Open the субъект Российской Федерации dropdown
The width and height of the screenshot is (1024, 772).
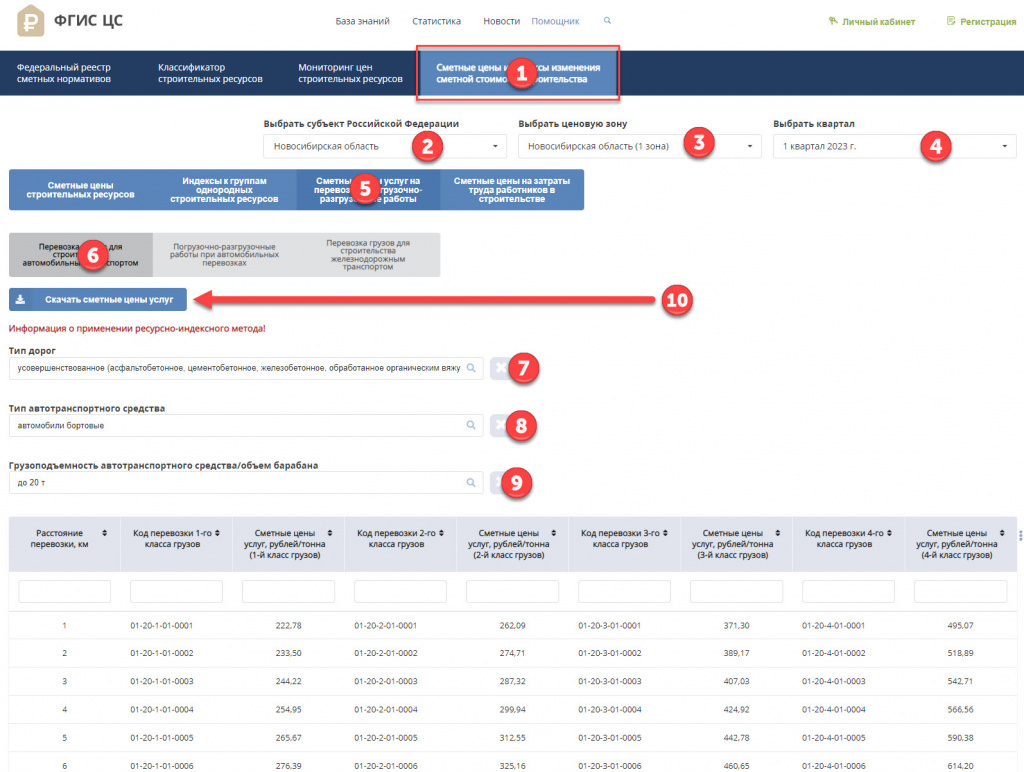[x=385, y=146]
